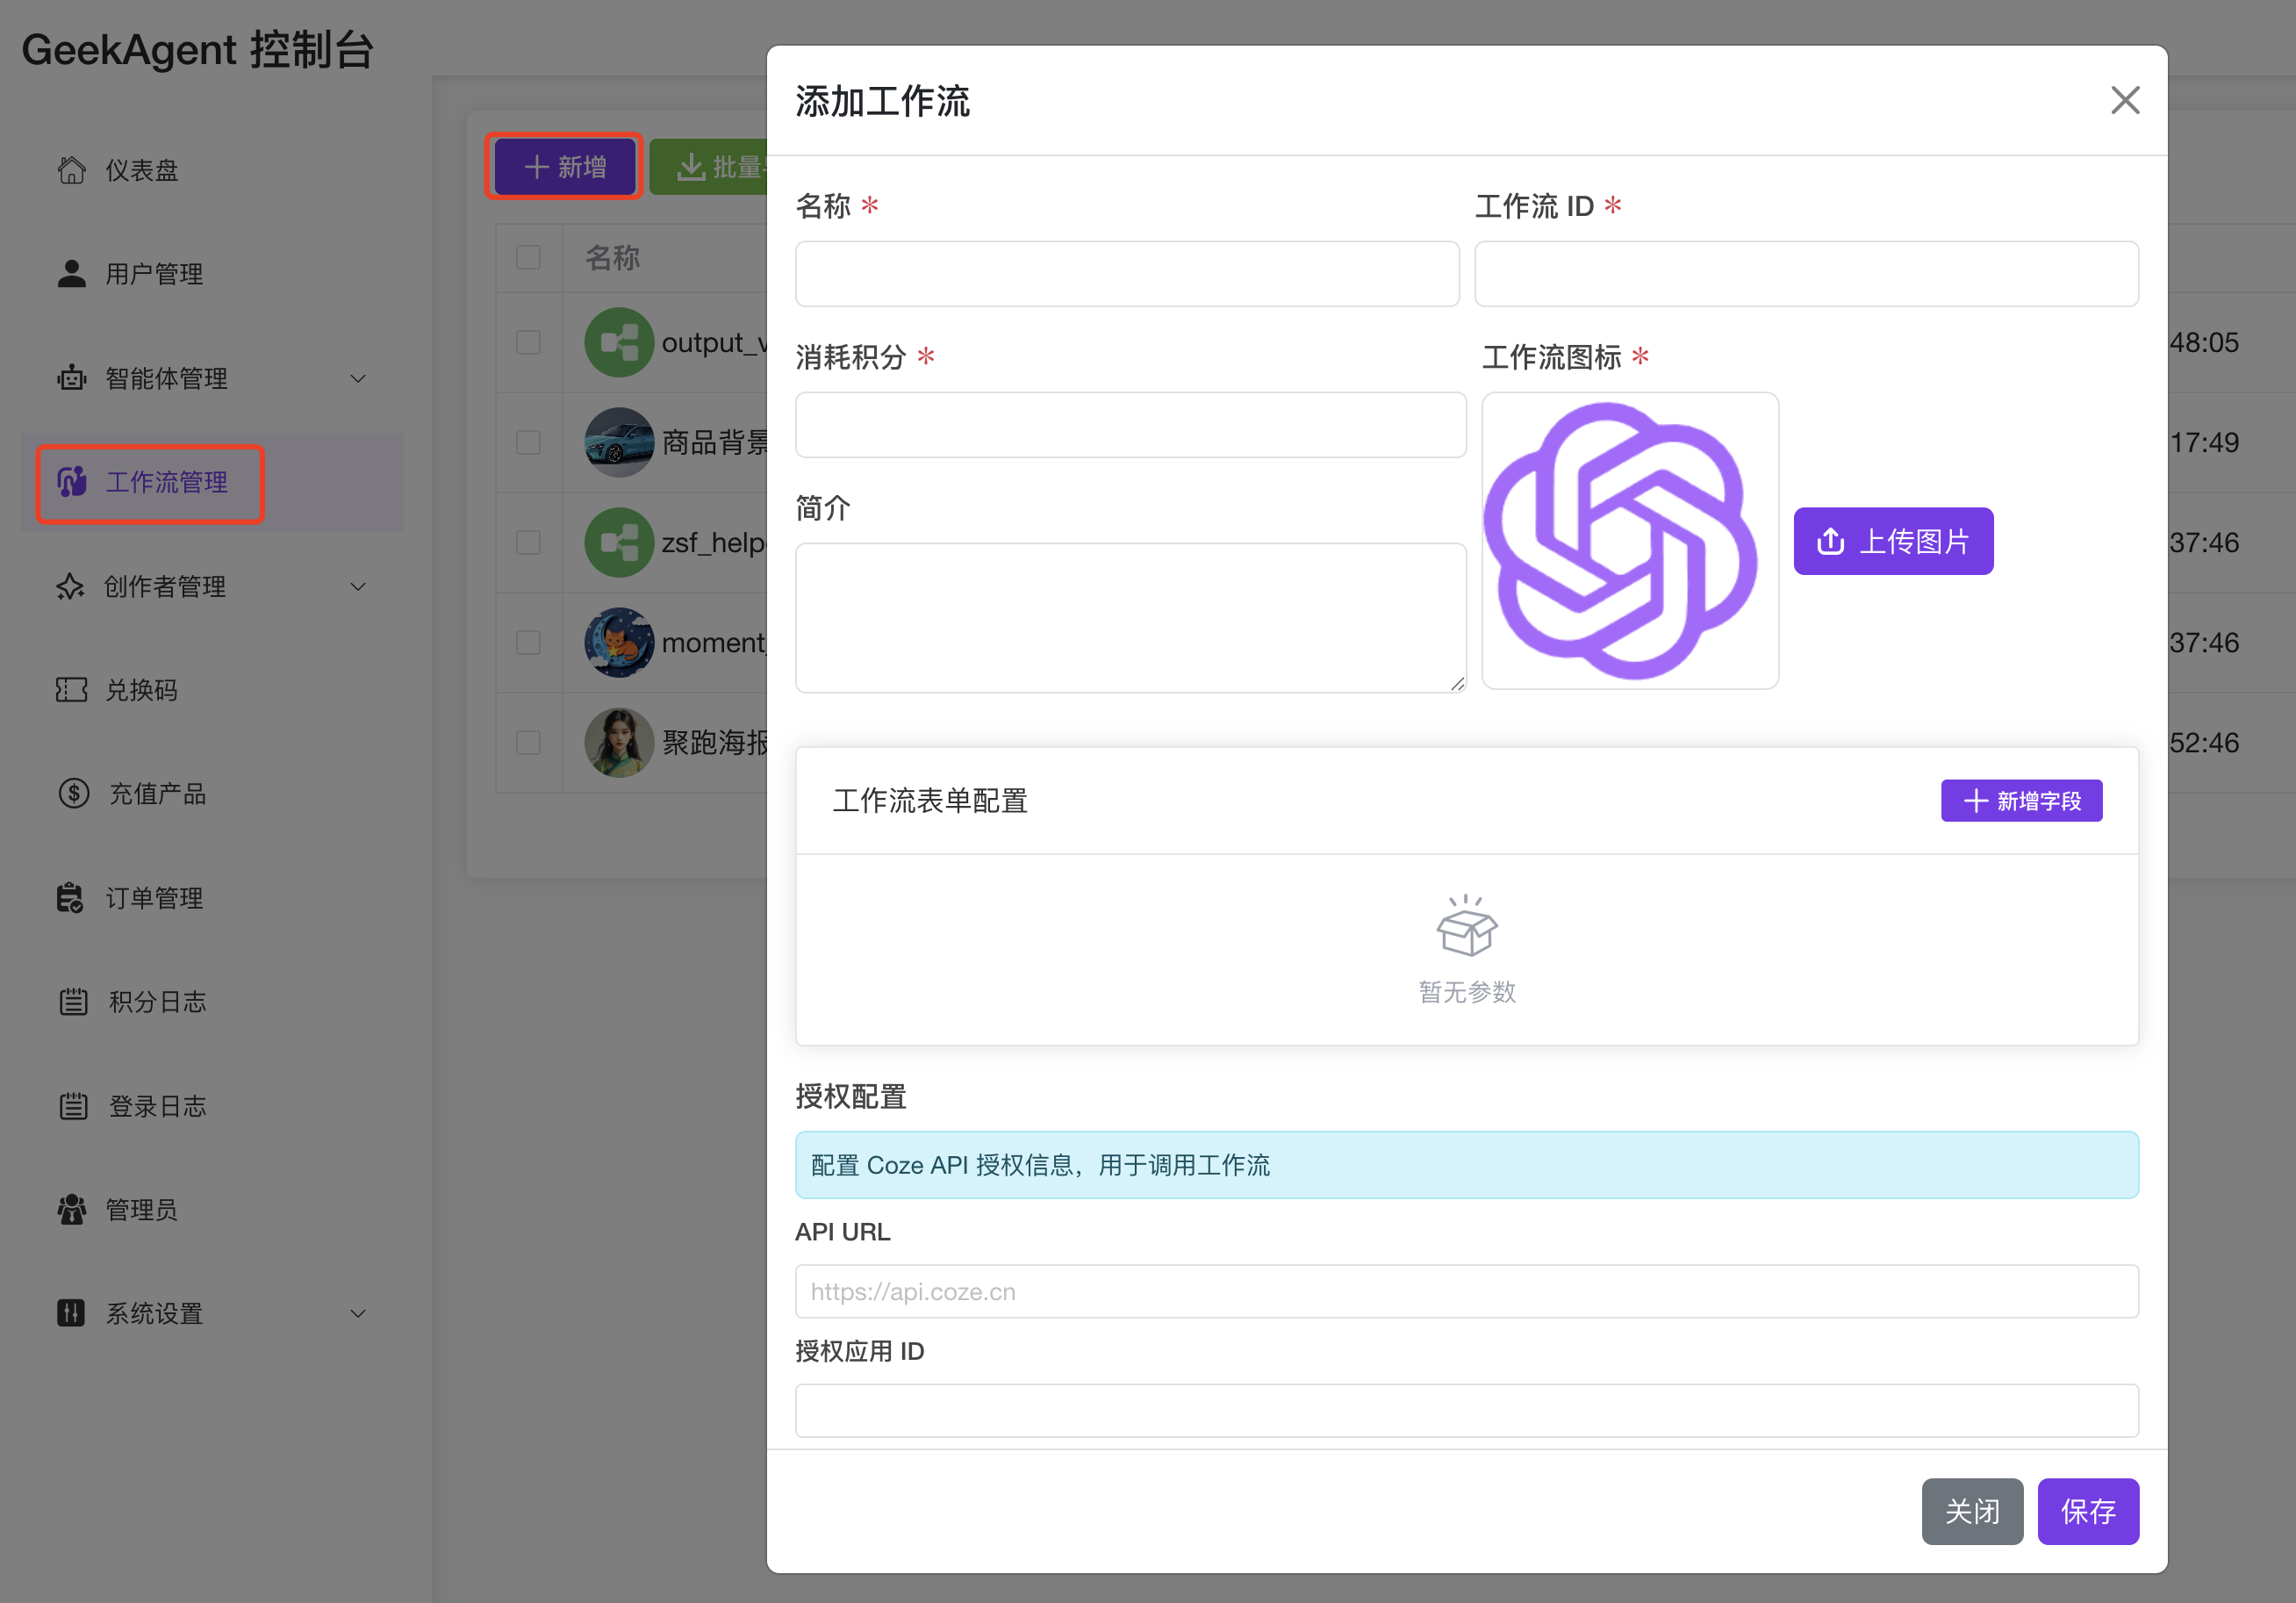Click the 上传图片 upload button

click(1892, 541)
